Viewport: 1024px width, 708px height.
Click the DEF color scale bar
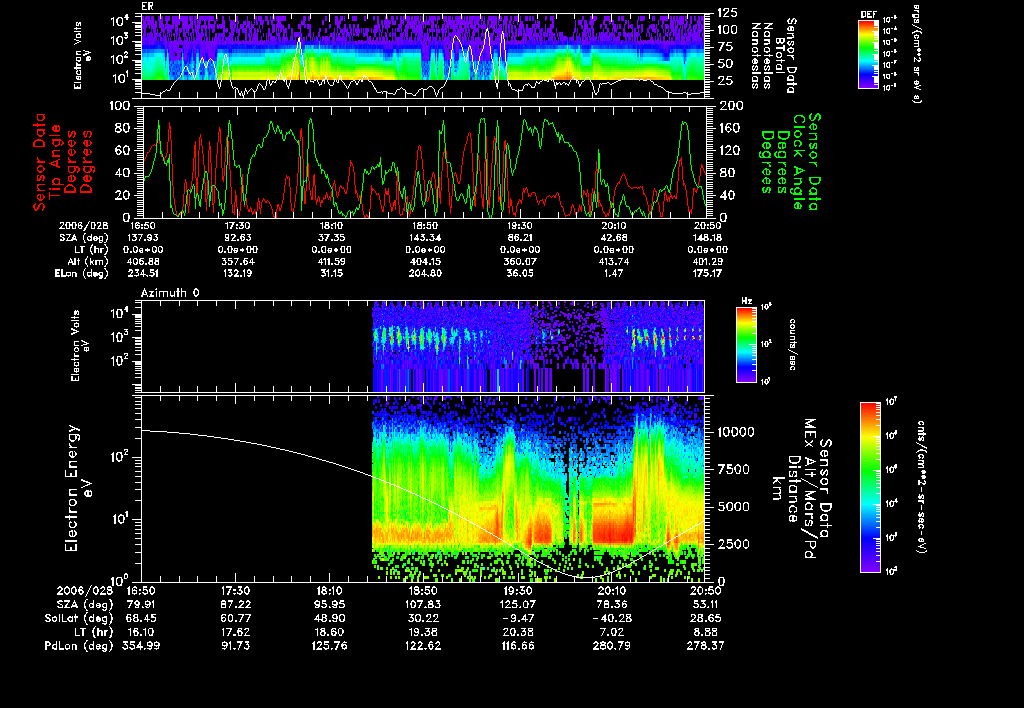coord(868,54)
